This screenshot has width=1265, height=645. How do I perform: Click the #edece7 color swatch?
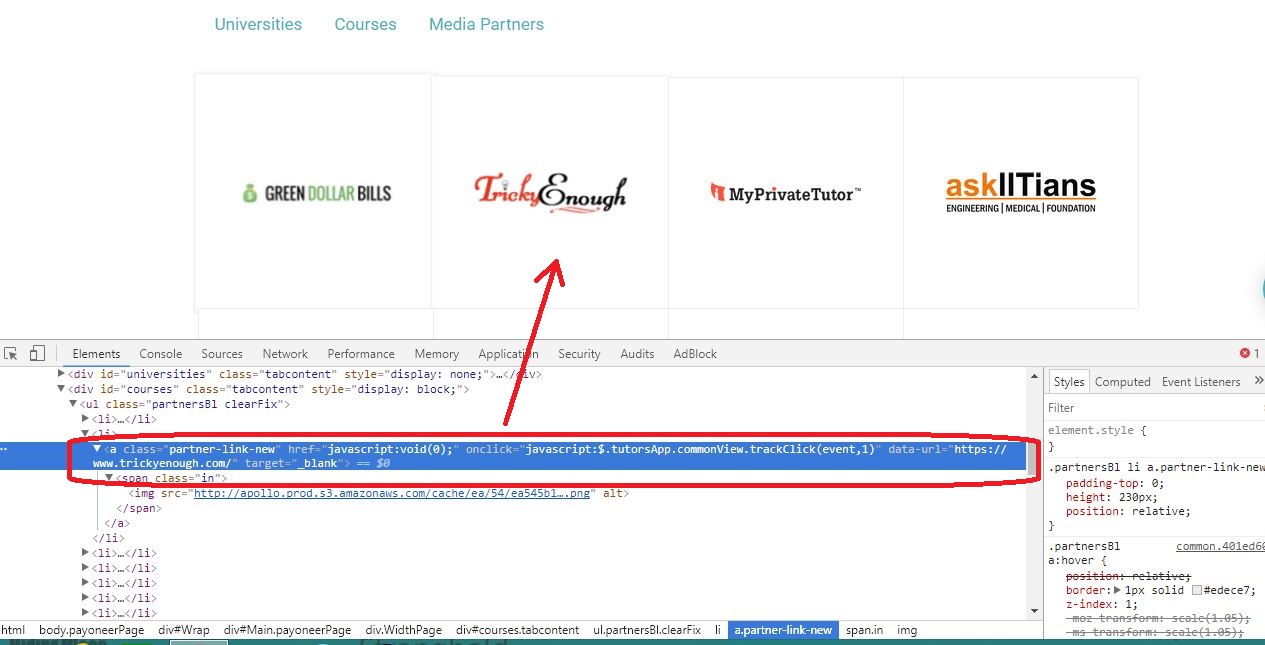[1196, 591]
